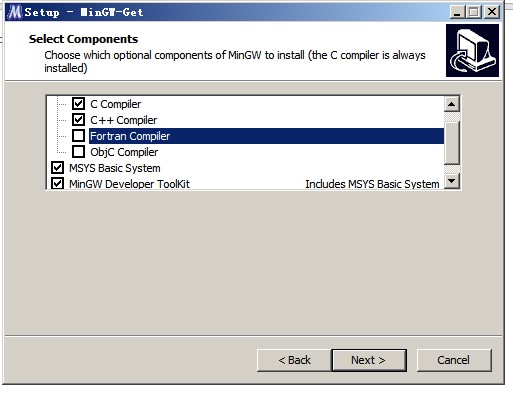Select the ObjC Compiler row label
The width and height of the screenshot is (513, 394).
click(x=124, y=152)
